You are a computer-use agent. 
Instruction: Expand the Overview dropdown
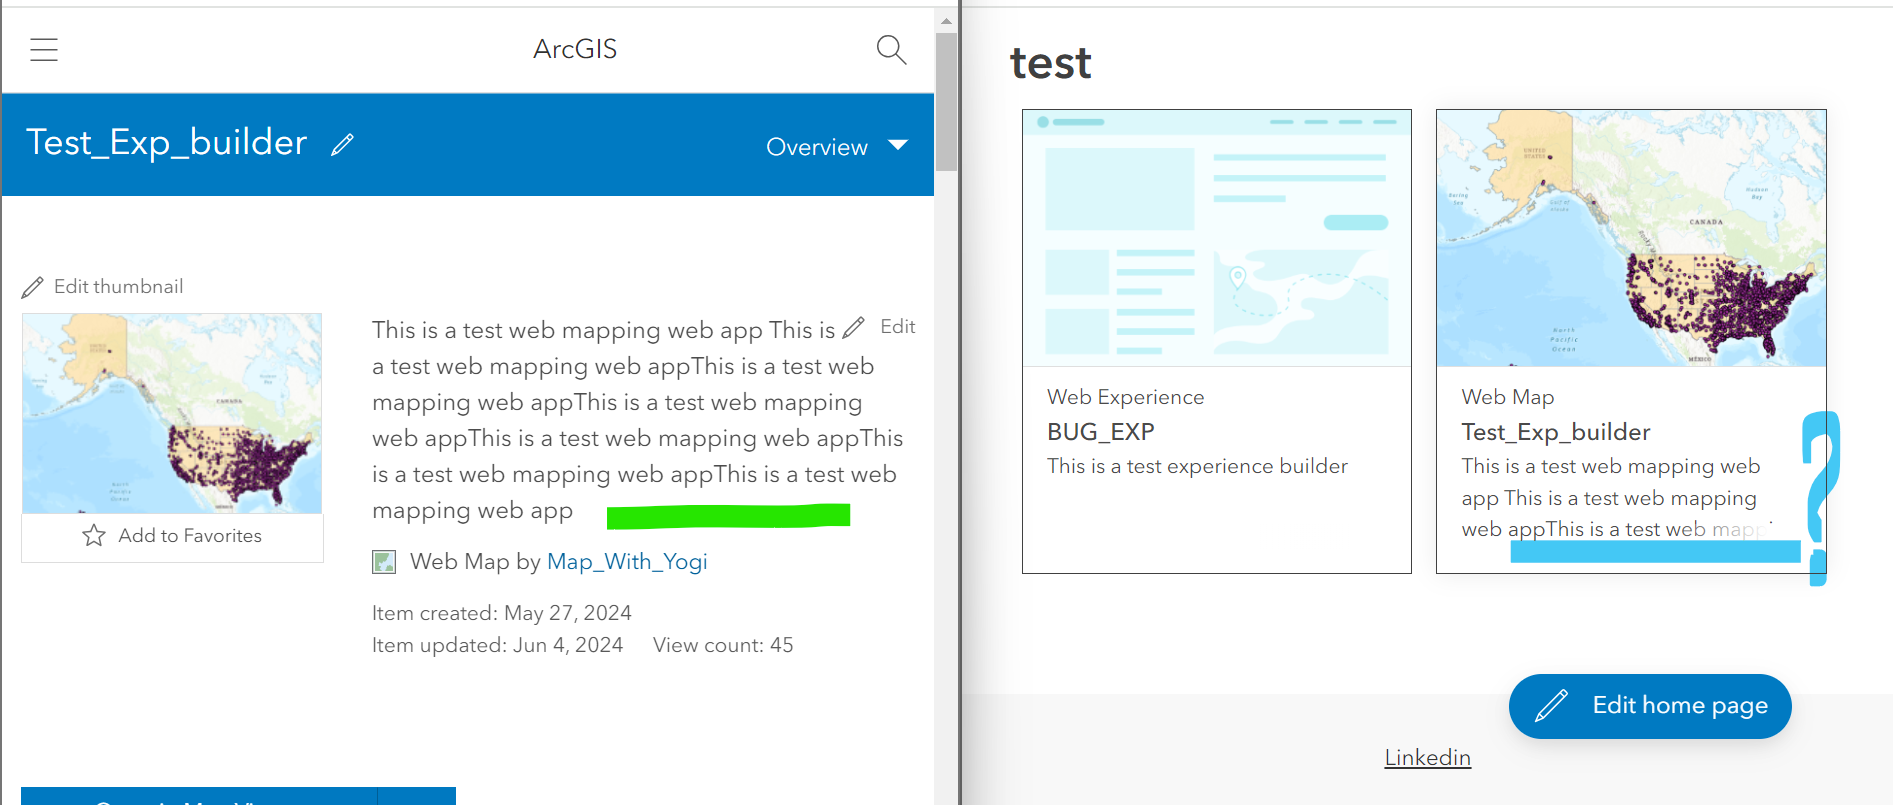click(x=837, y=147)
